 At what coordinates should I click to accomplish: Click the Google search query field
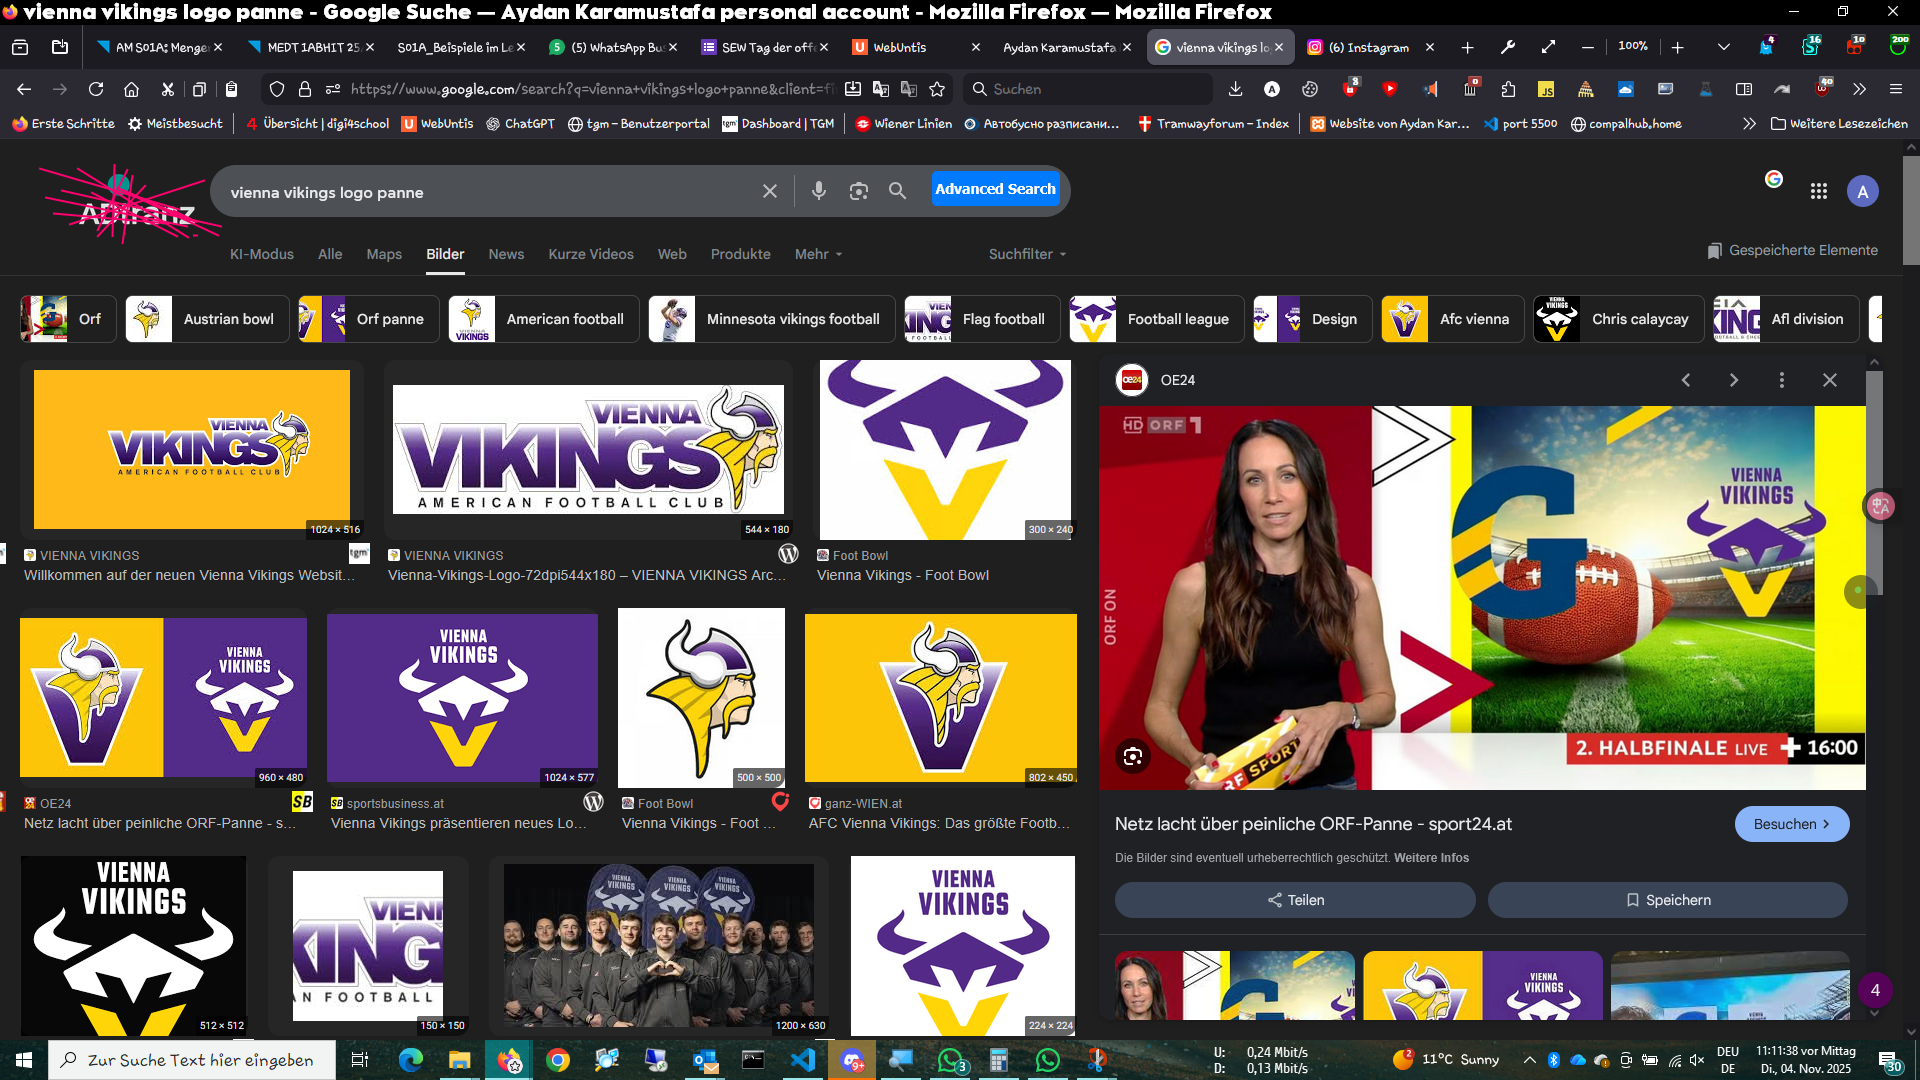[490, 192]
